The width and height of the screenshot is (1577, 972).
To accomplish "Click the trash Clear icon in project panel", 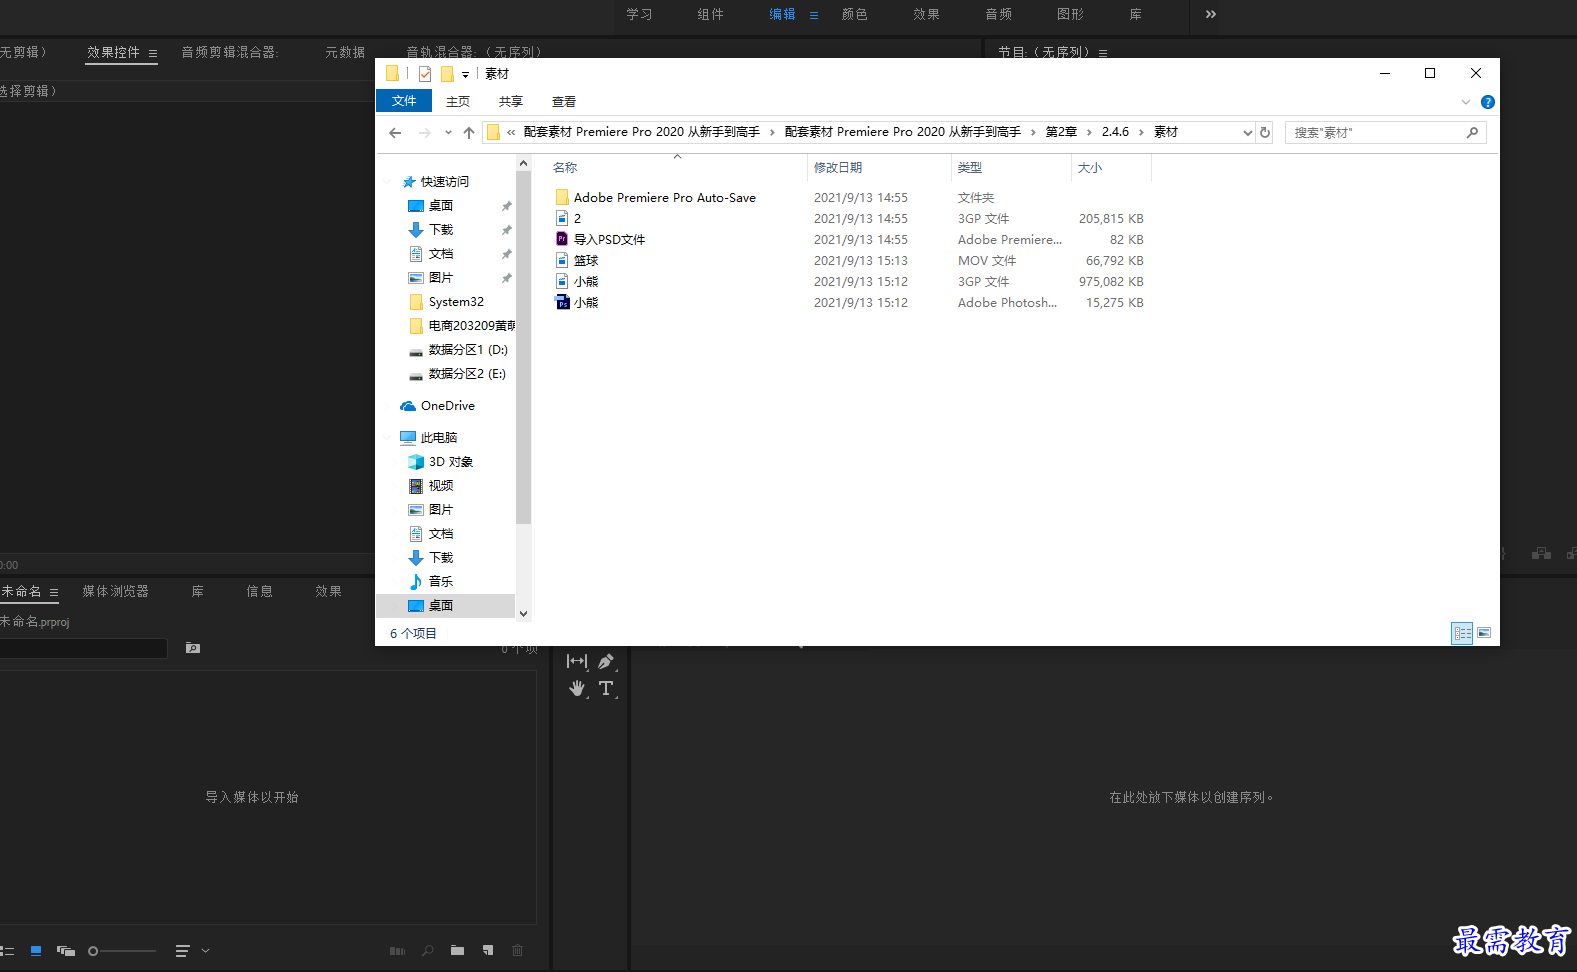I will 517,951.
